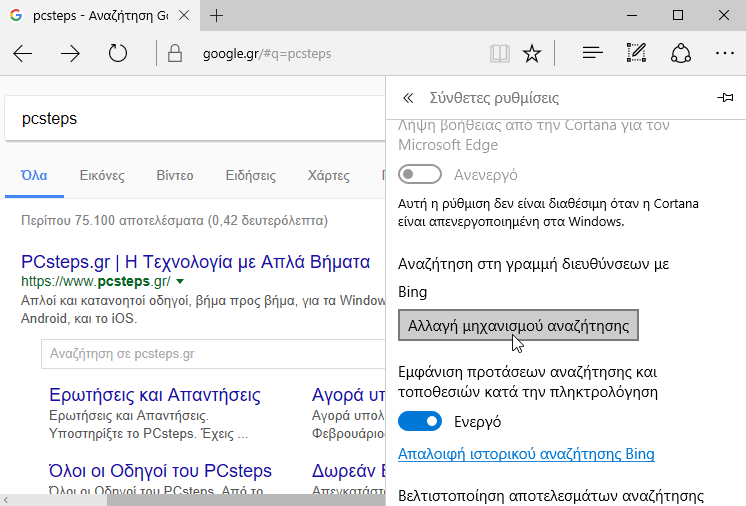746x506 pixels.
Task: Open the Hub lines icon
Action: (592, 53)
